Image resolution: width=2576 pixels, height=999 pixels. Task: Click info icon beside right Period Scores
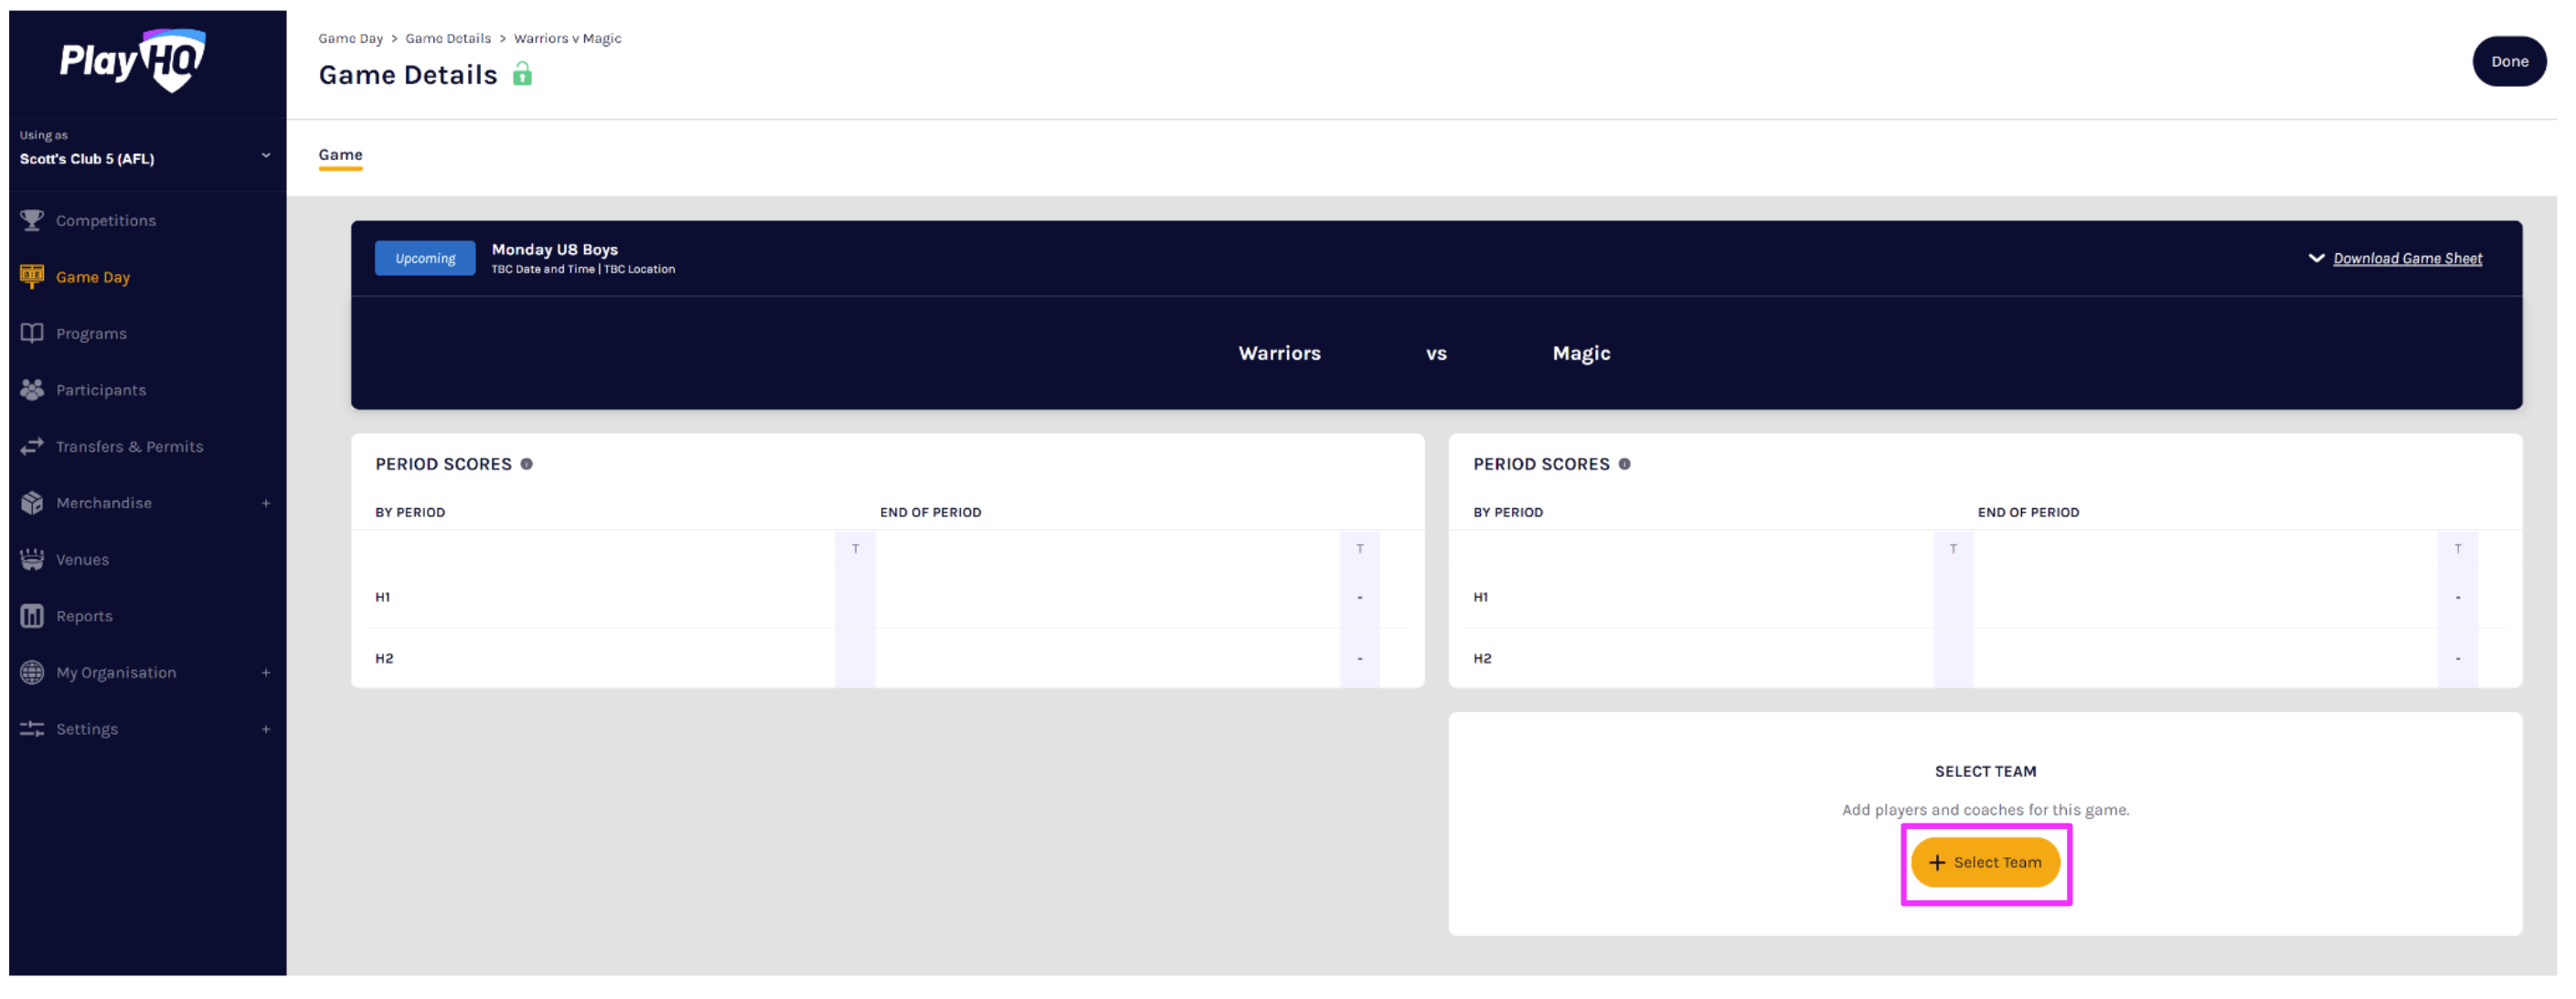pos(1624,464)
